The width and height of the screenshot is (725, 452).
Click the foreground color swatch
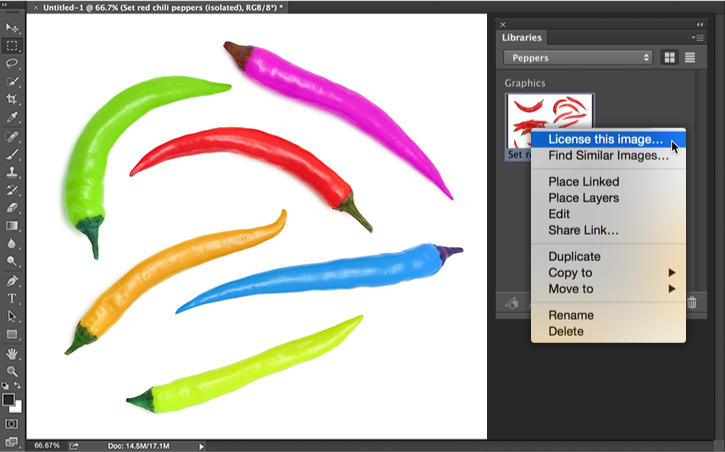pyautogui.click(x=9, y=399)
